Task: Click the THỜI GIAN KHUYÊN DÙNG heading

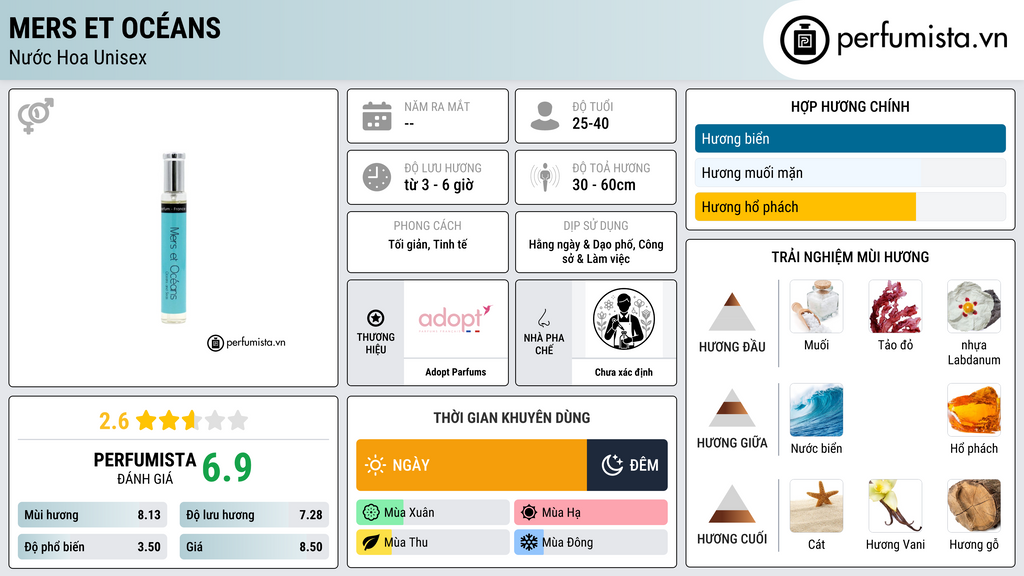Action: [x=512, y=418]
